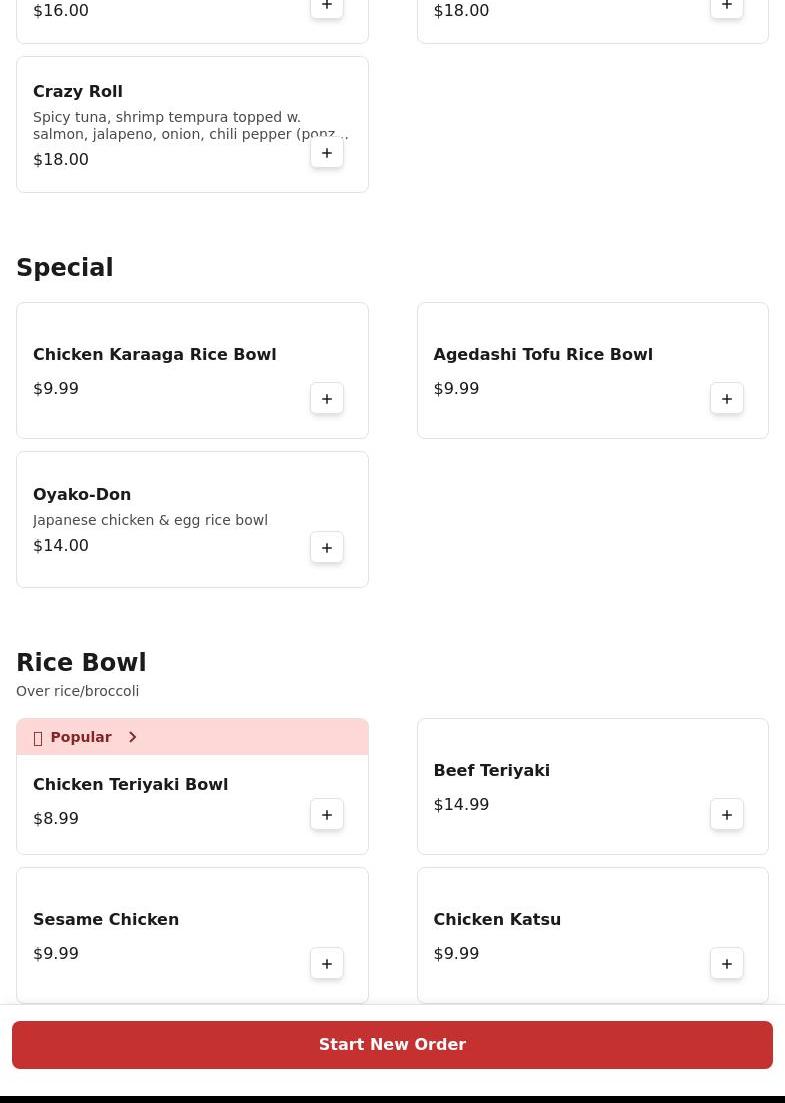Viewport: 785px width, 1103px height.
Task: Add Crazy Roll to order
Action: pos(327,153)
